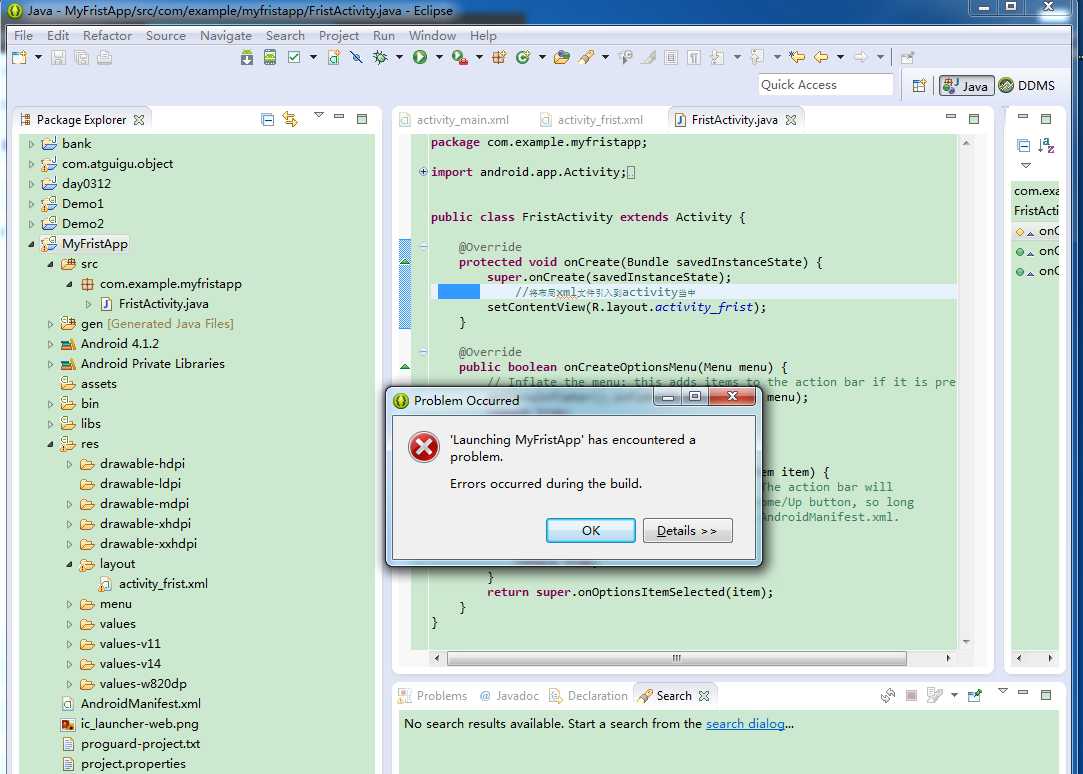Click the search dialog link

click(745, 724)
